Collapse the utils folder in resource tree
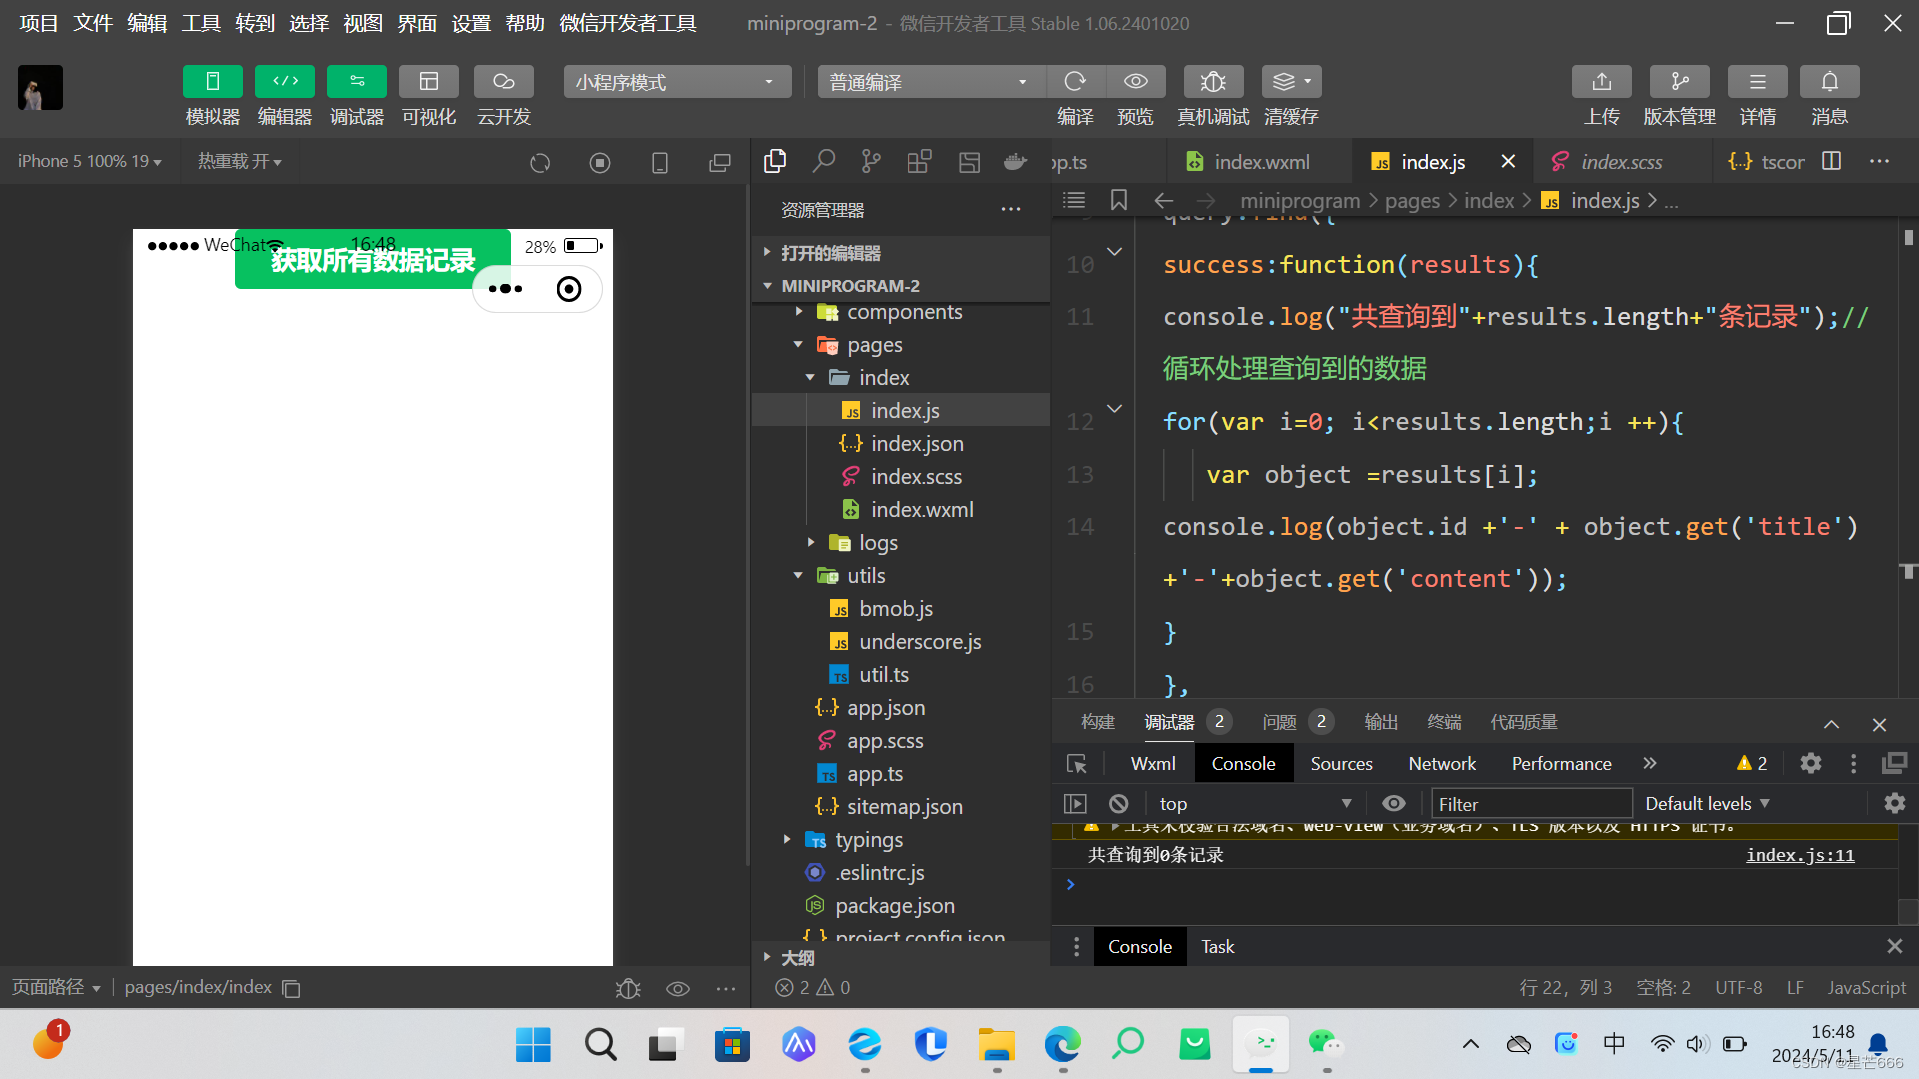Screen dimensions: 1919x1079 click(x=797, y=575)
